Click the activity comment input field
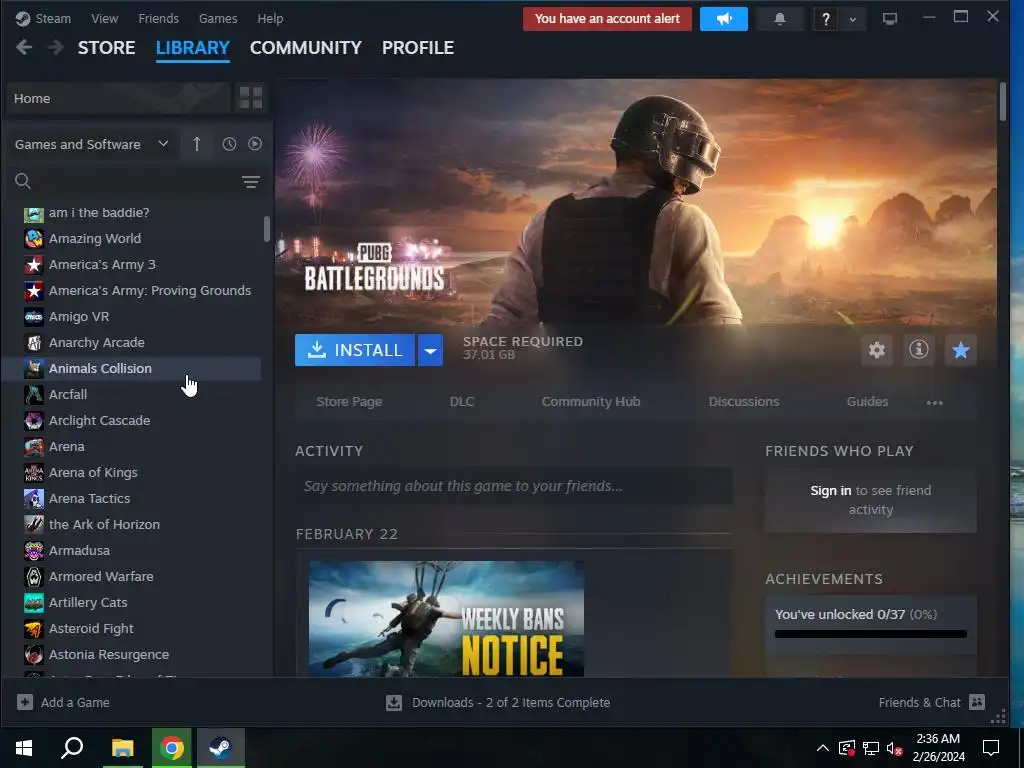The width and height of the screenshot is (1024, 768). 514,486
